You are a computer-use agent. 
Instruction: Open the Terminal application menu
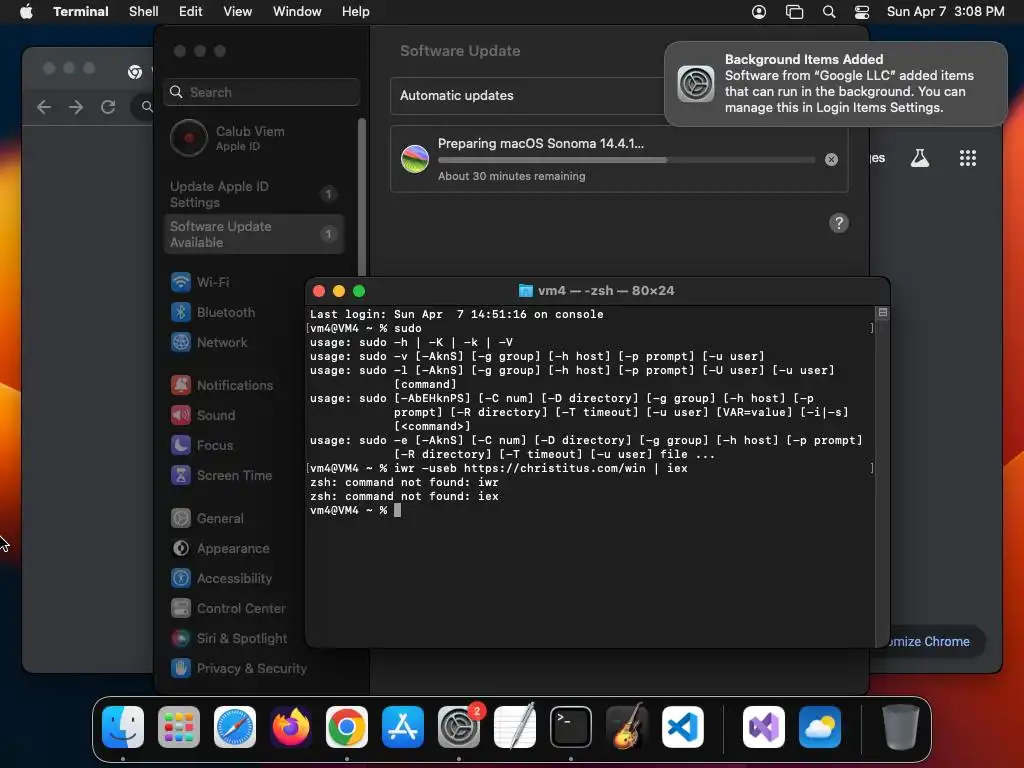81,12
